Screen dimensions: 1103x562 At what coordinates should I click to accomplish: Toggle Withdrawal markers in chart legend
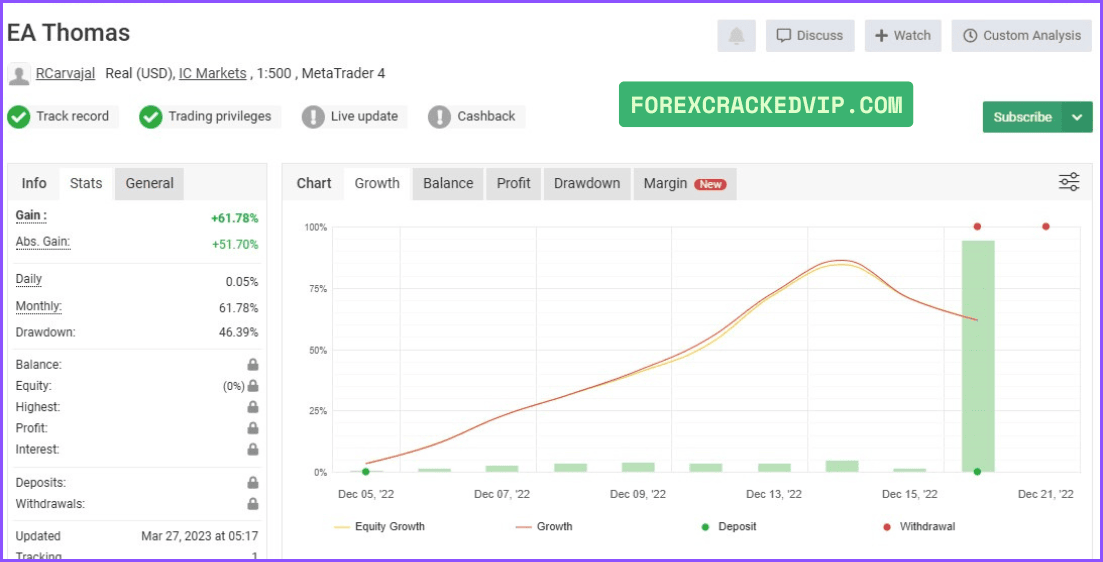pyautogui.click(x=919, y=526)
